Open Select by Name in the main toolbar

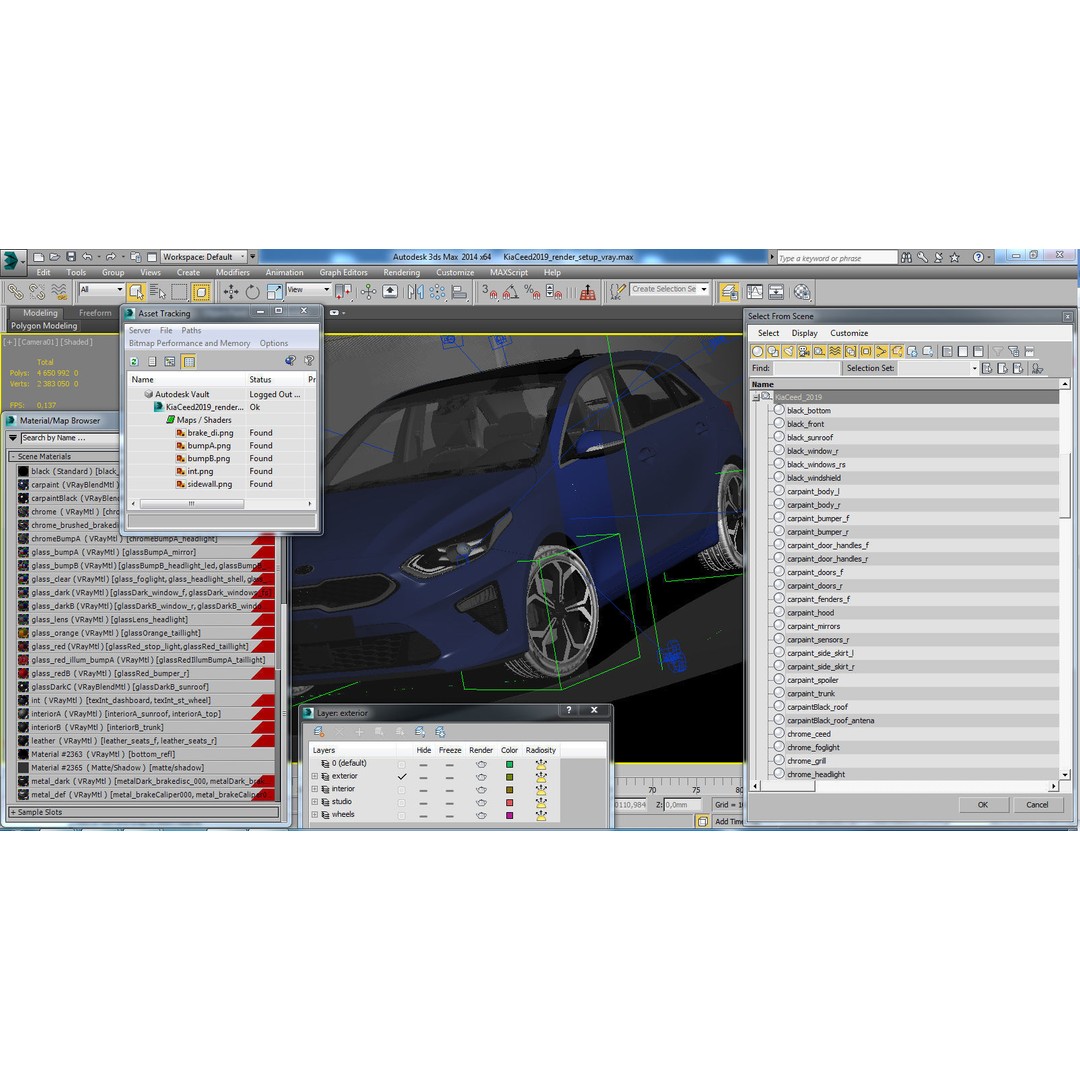[158, 292]
